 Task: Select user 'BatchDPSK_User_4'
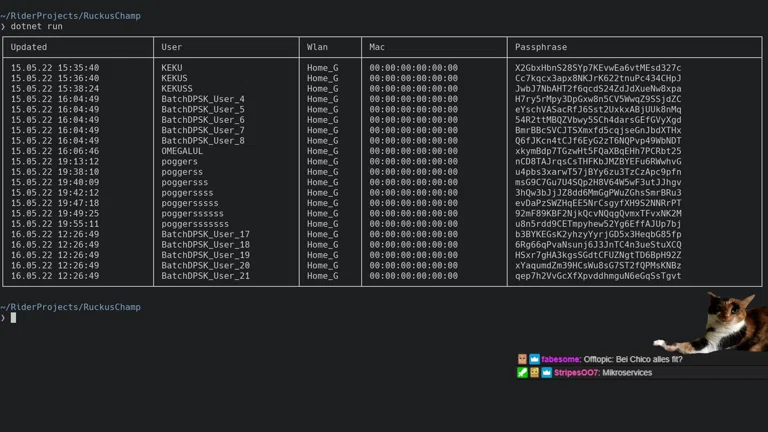(203, 99)
